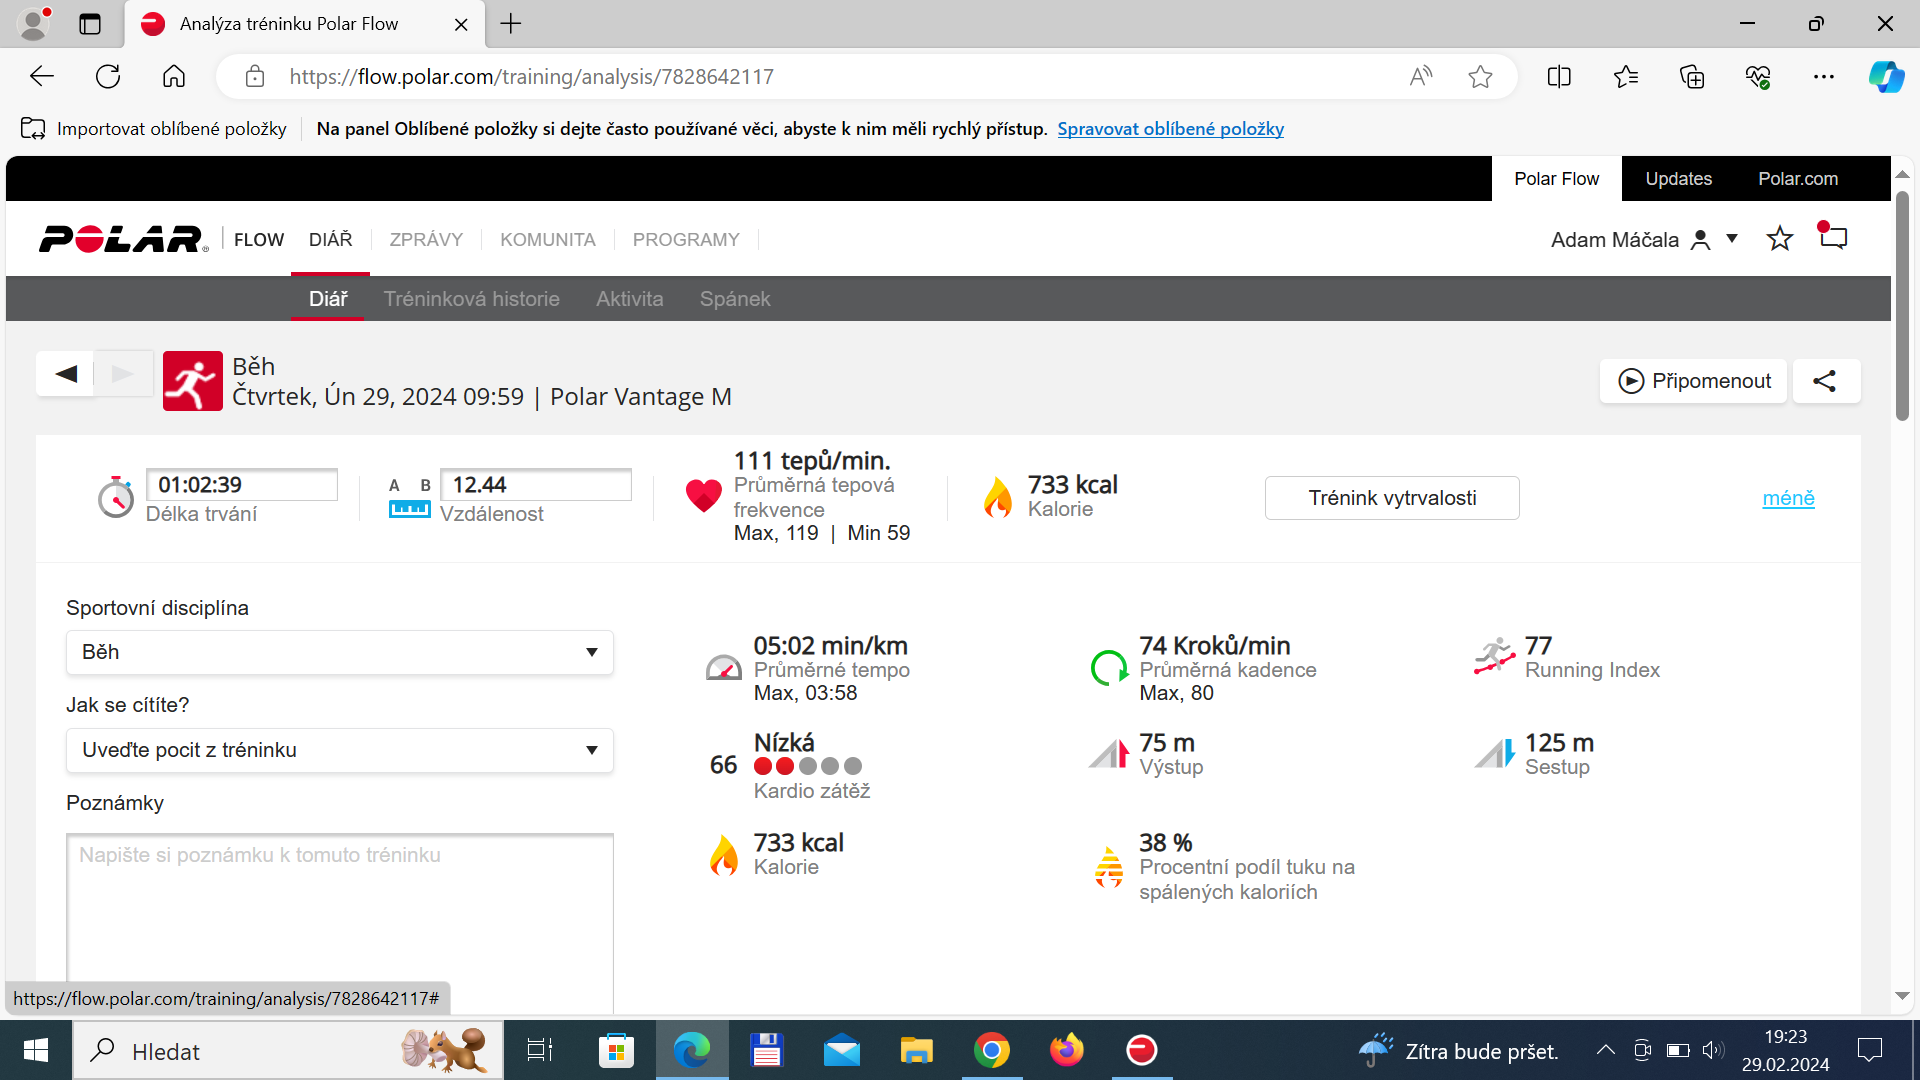Screen dimensions: 1920x1080
Task: Open the KOMUNITA menu item
Action: (548, 240)
